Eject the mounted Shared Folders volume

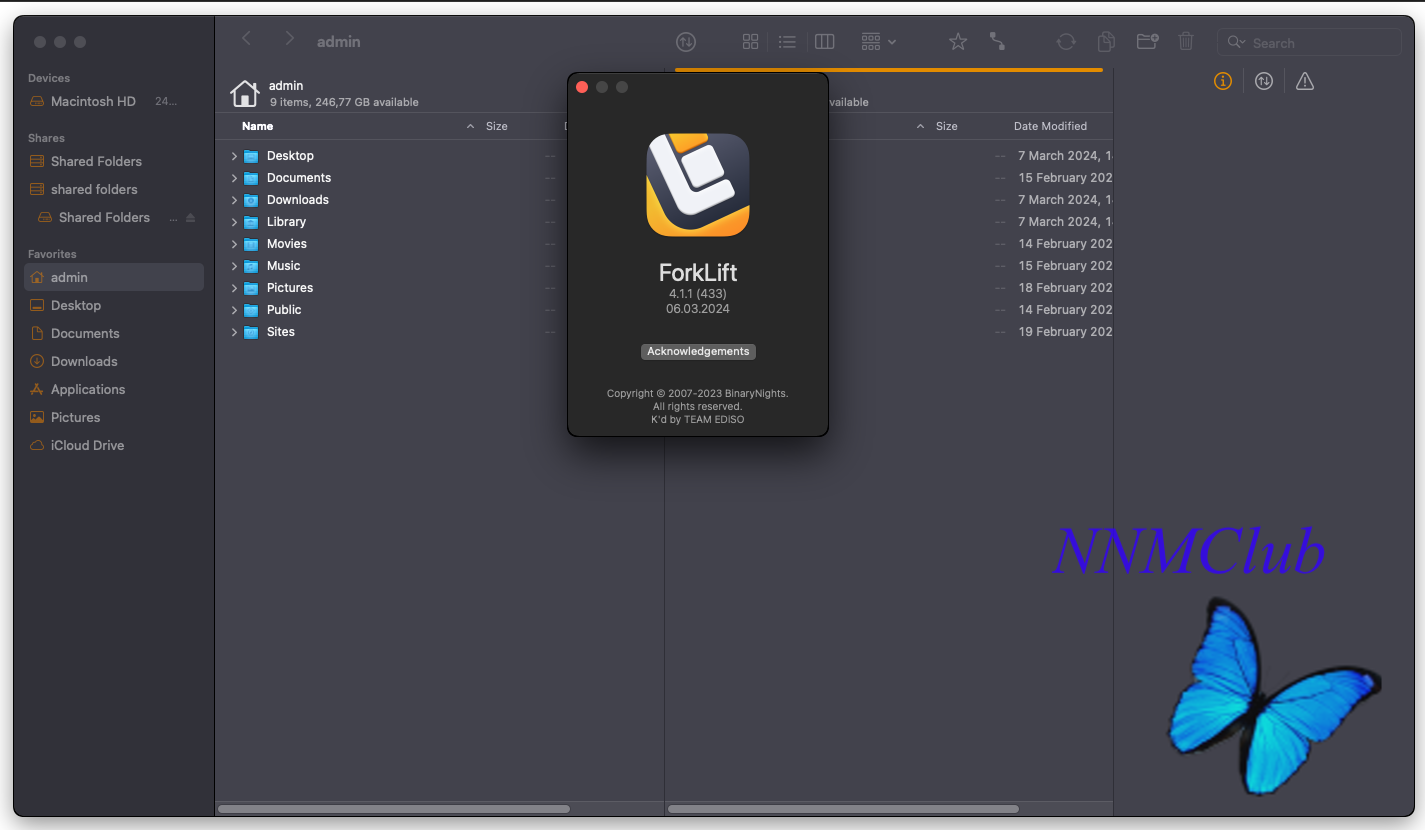tap(191, 218)
